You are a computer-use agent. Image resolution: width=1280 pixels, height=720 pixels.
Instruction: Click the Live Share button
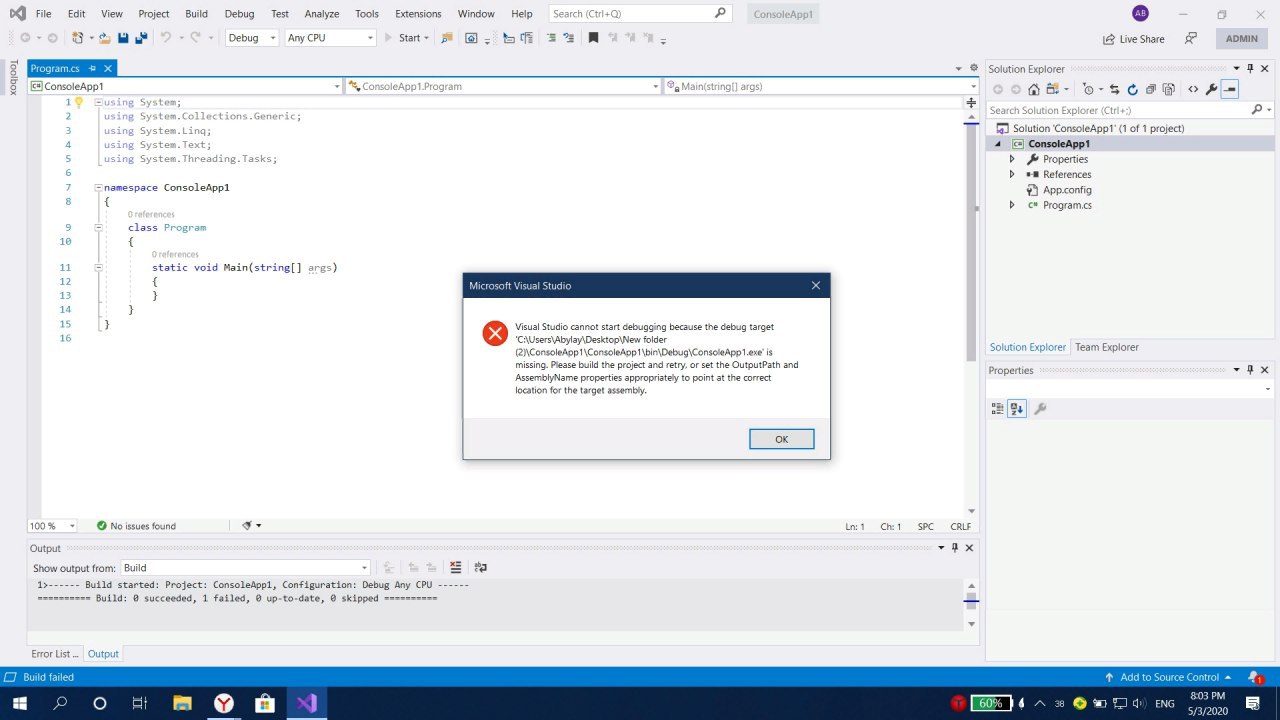click(1133, 39)
